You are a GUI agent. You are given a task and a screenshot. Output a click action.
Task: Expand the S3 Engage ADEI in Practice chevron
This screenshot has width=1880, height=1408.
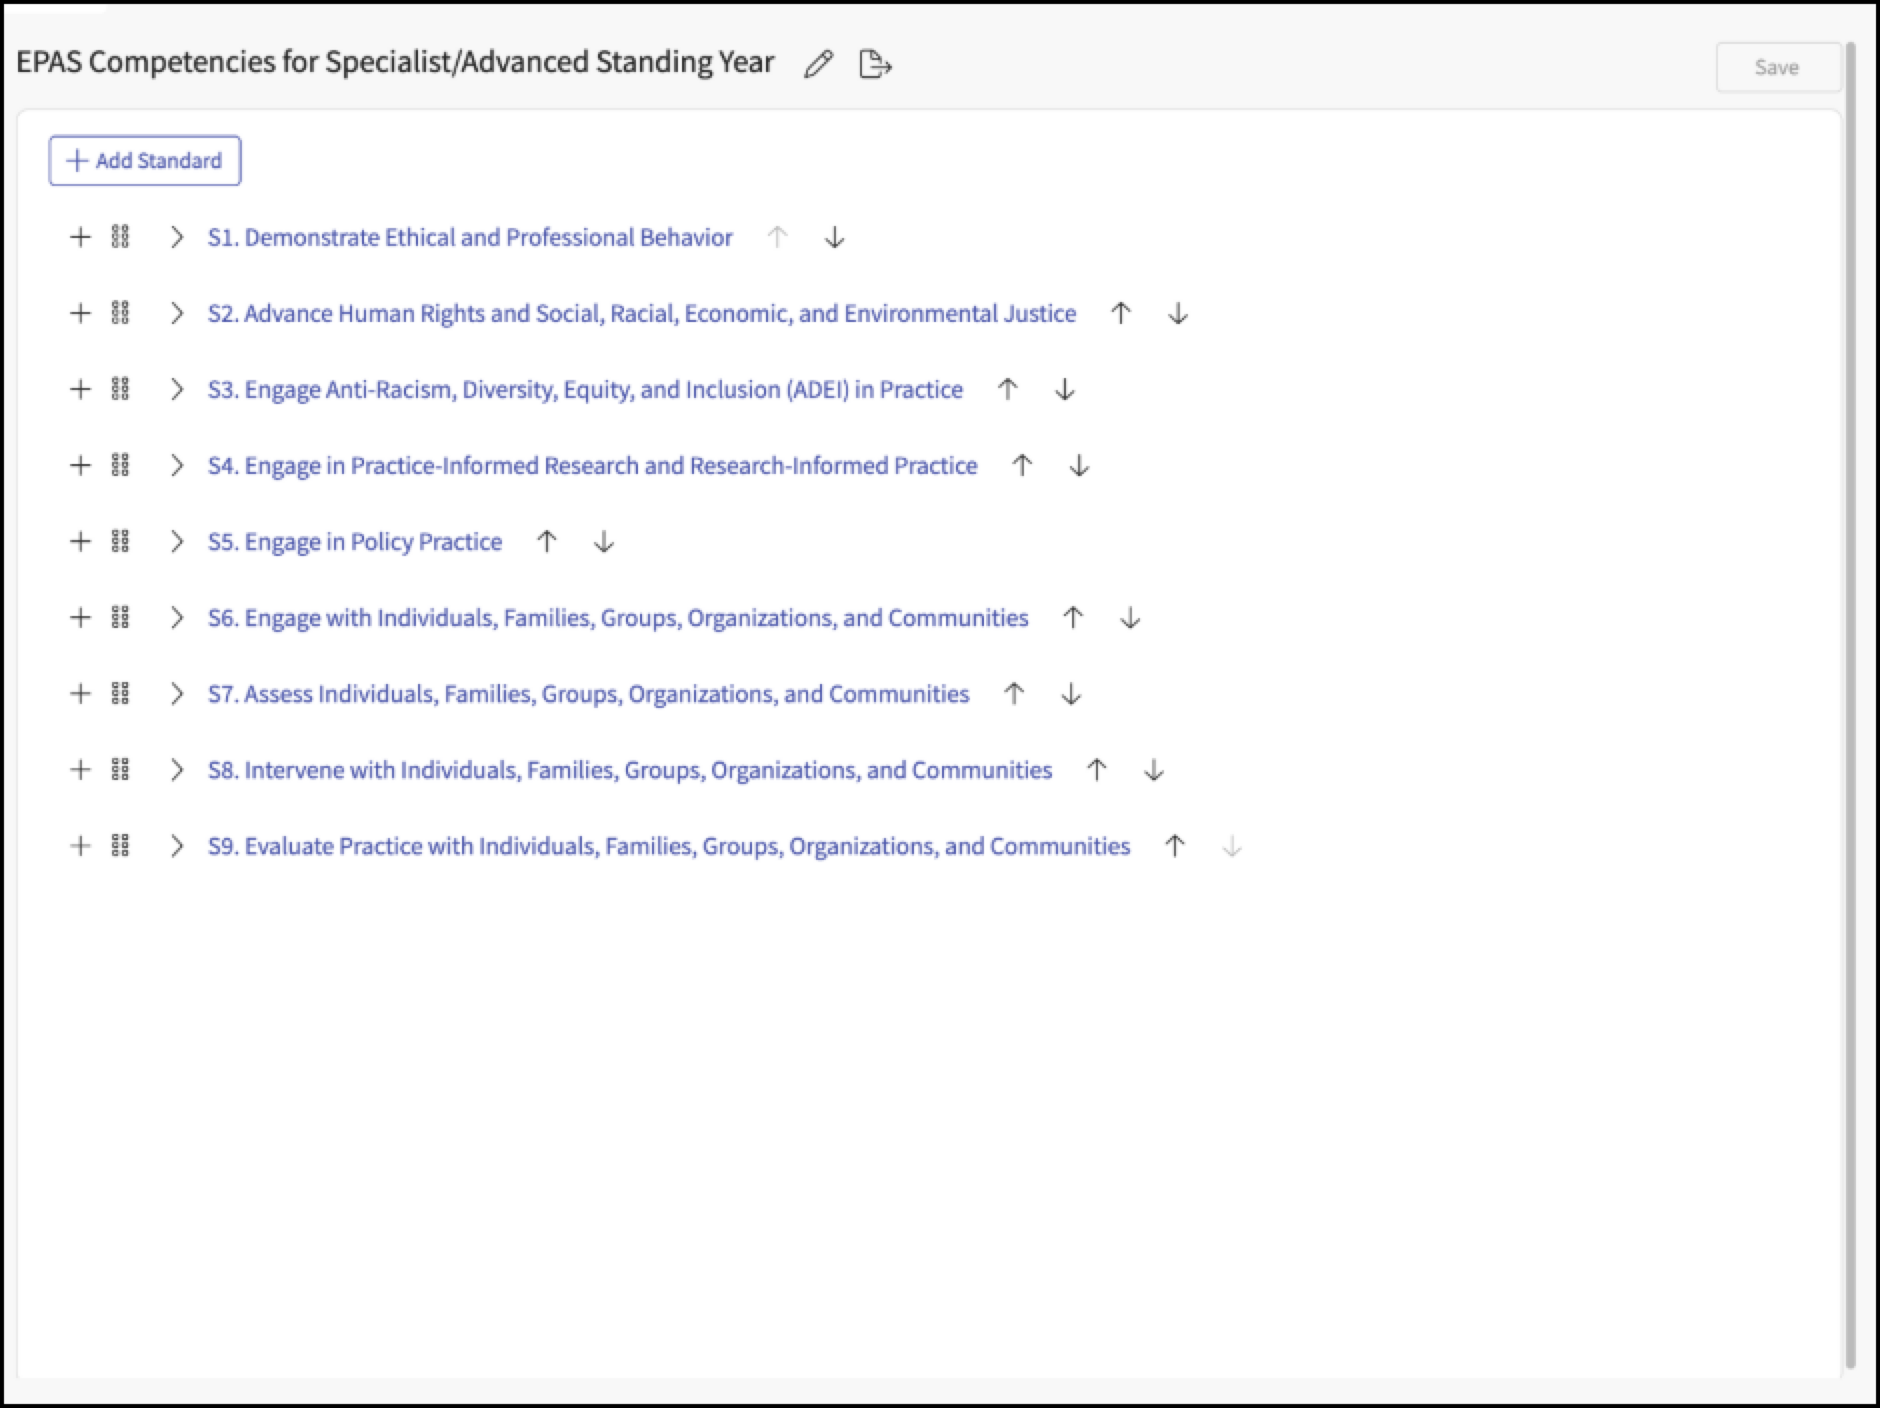pyautogui.click(x=177, y=389)
